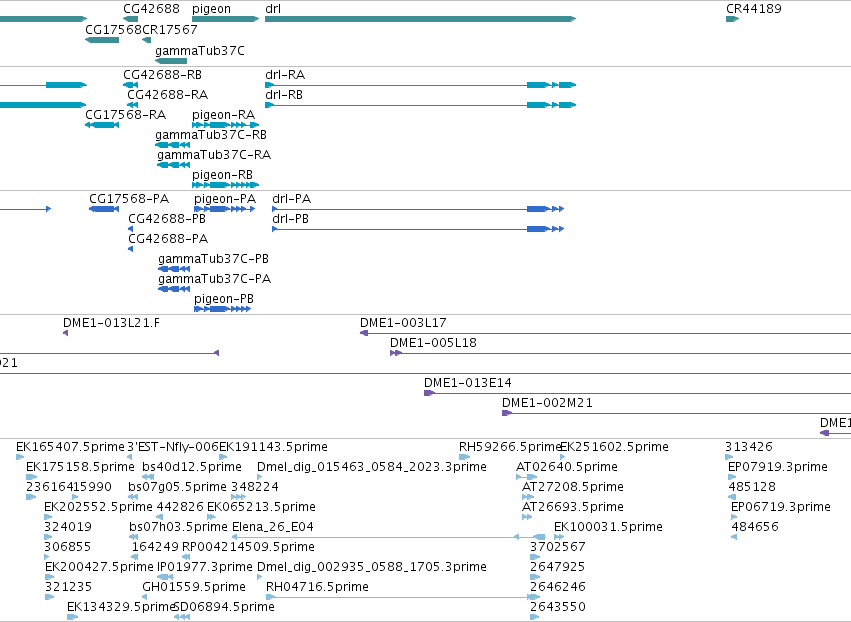Screen dimensions: 851x622
Task: Click the IP01977.3prime EST label
Action: point(205,568)
